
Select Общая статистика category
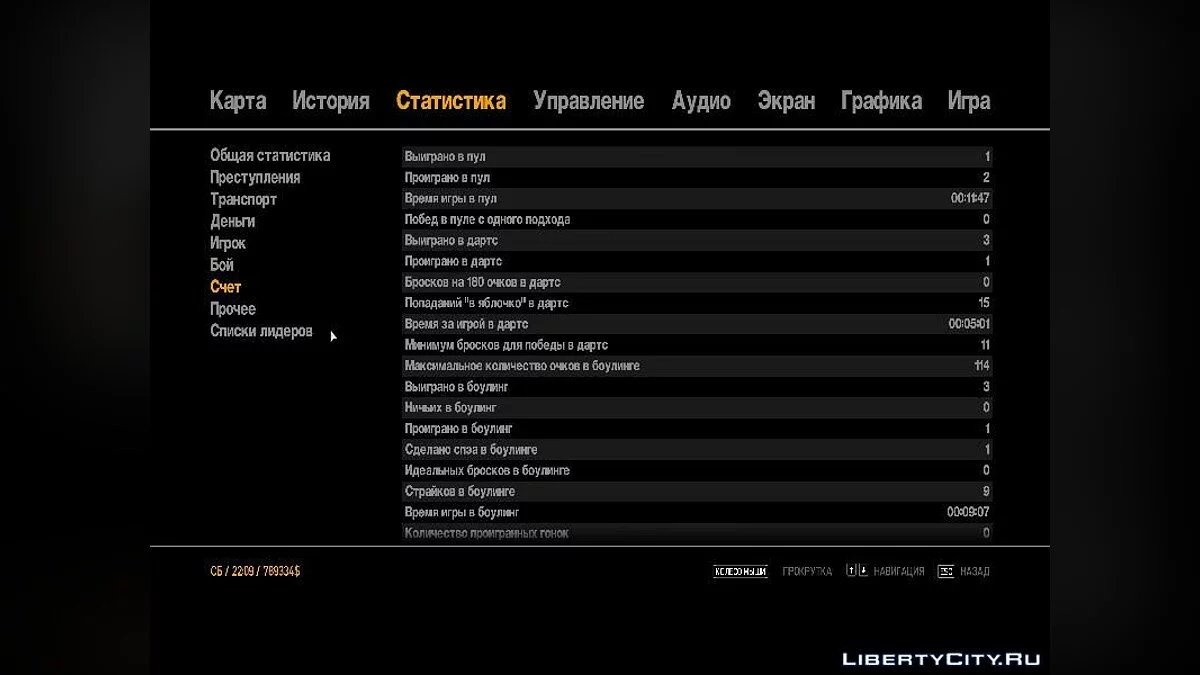(270, 156)
